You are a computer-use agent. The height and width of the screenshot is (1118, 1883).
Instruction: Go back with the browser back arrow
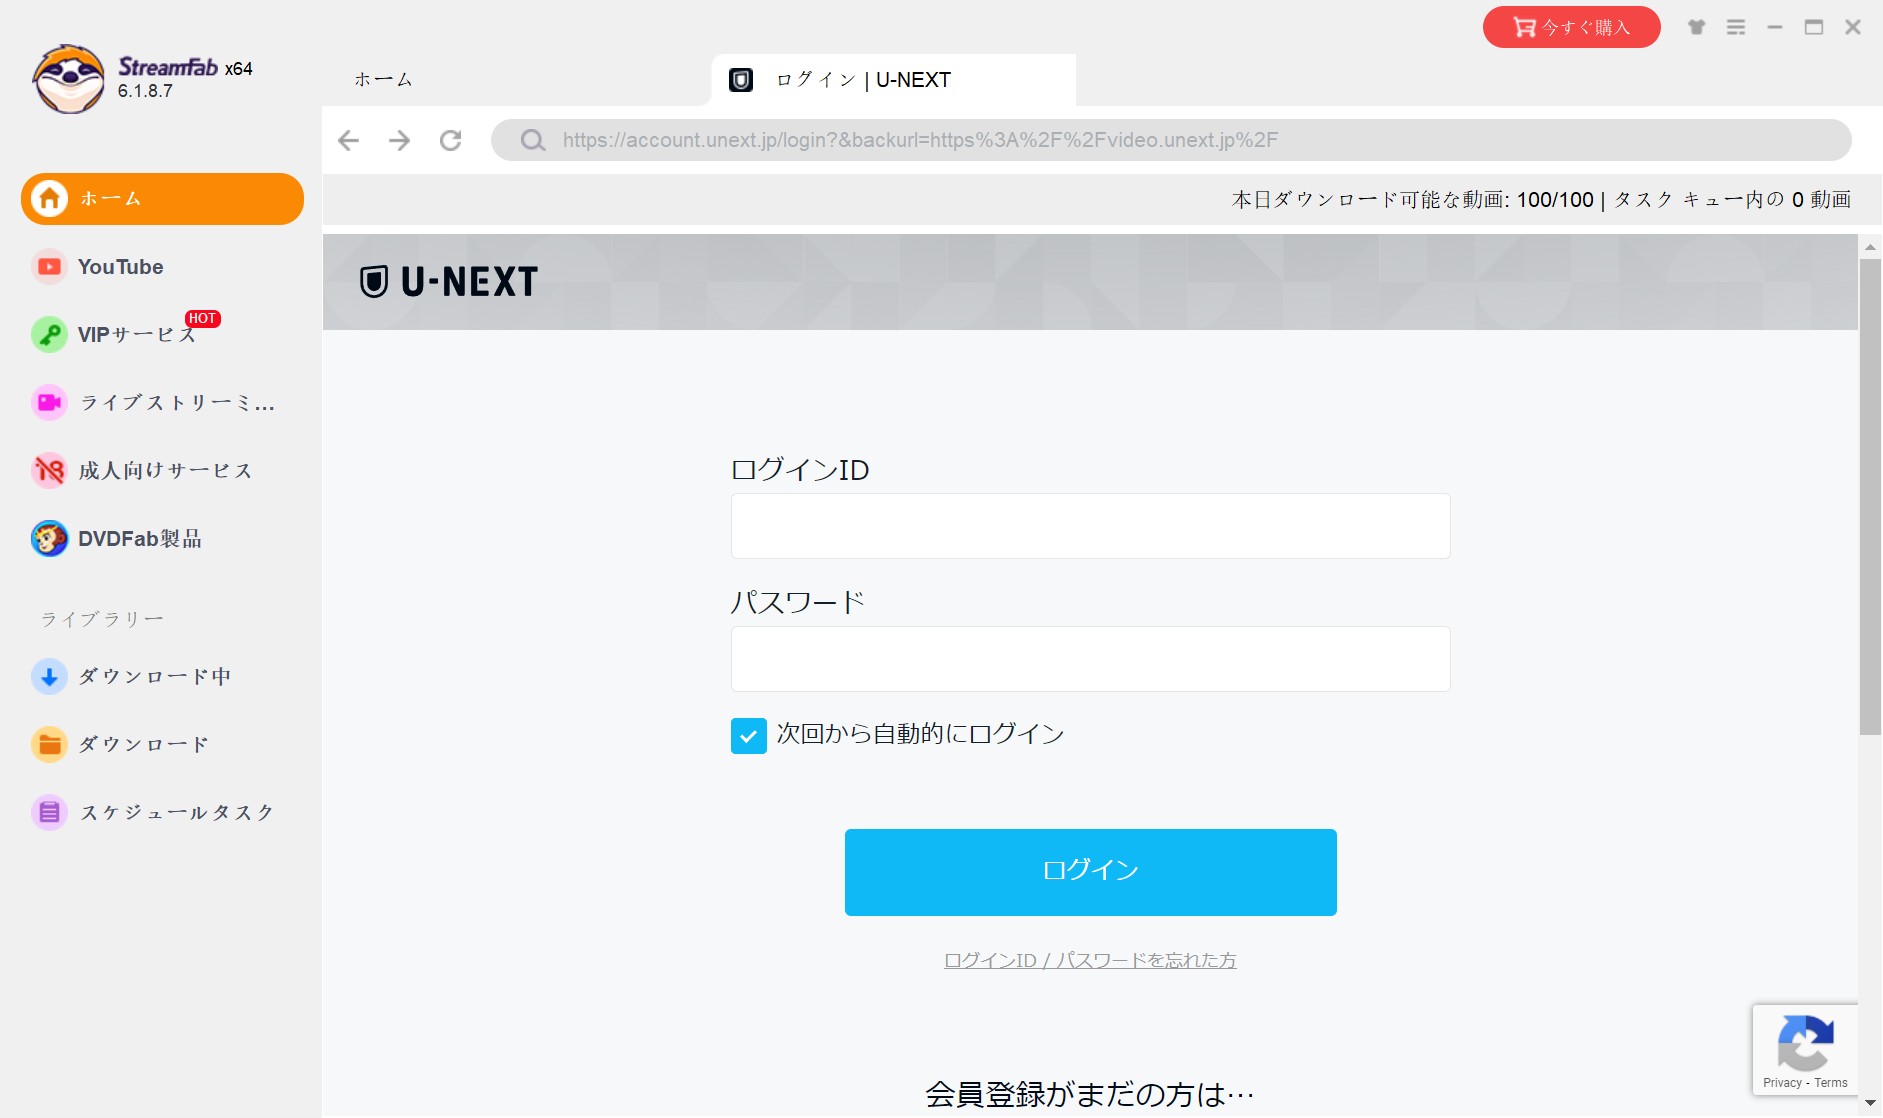(x=348, y=140)
